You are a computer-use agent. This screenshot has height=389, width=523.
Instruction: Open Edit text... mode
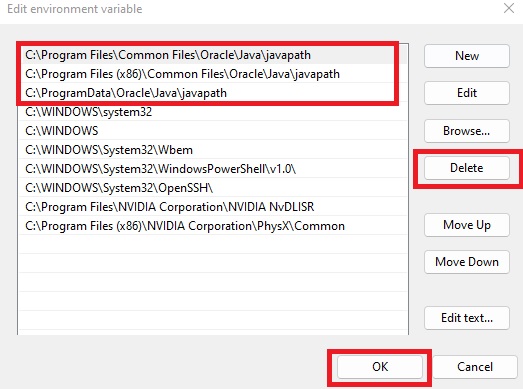pos(467,318)
